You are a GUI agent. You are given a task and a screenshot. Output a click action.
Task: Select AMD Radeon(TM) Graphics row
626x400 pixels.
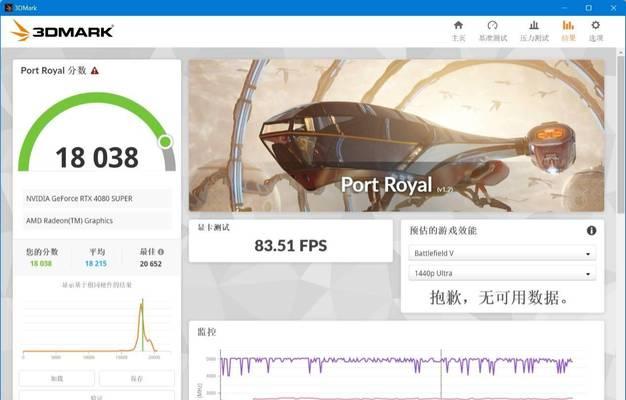97,220
